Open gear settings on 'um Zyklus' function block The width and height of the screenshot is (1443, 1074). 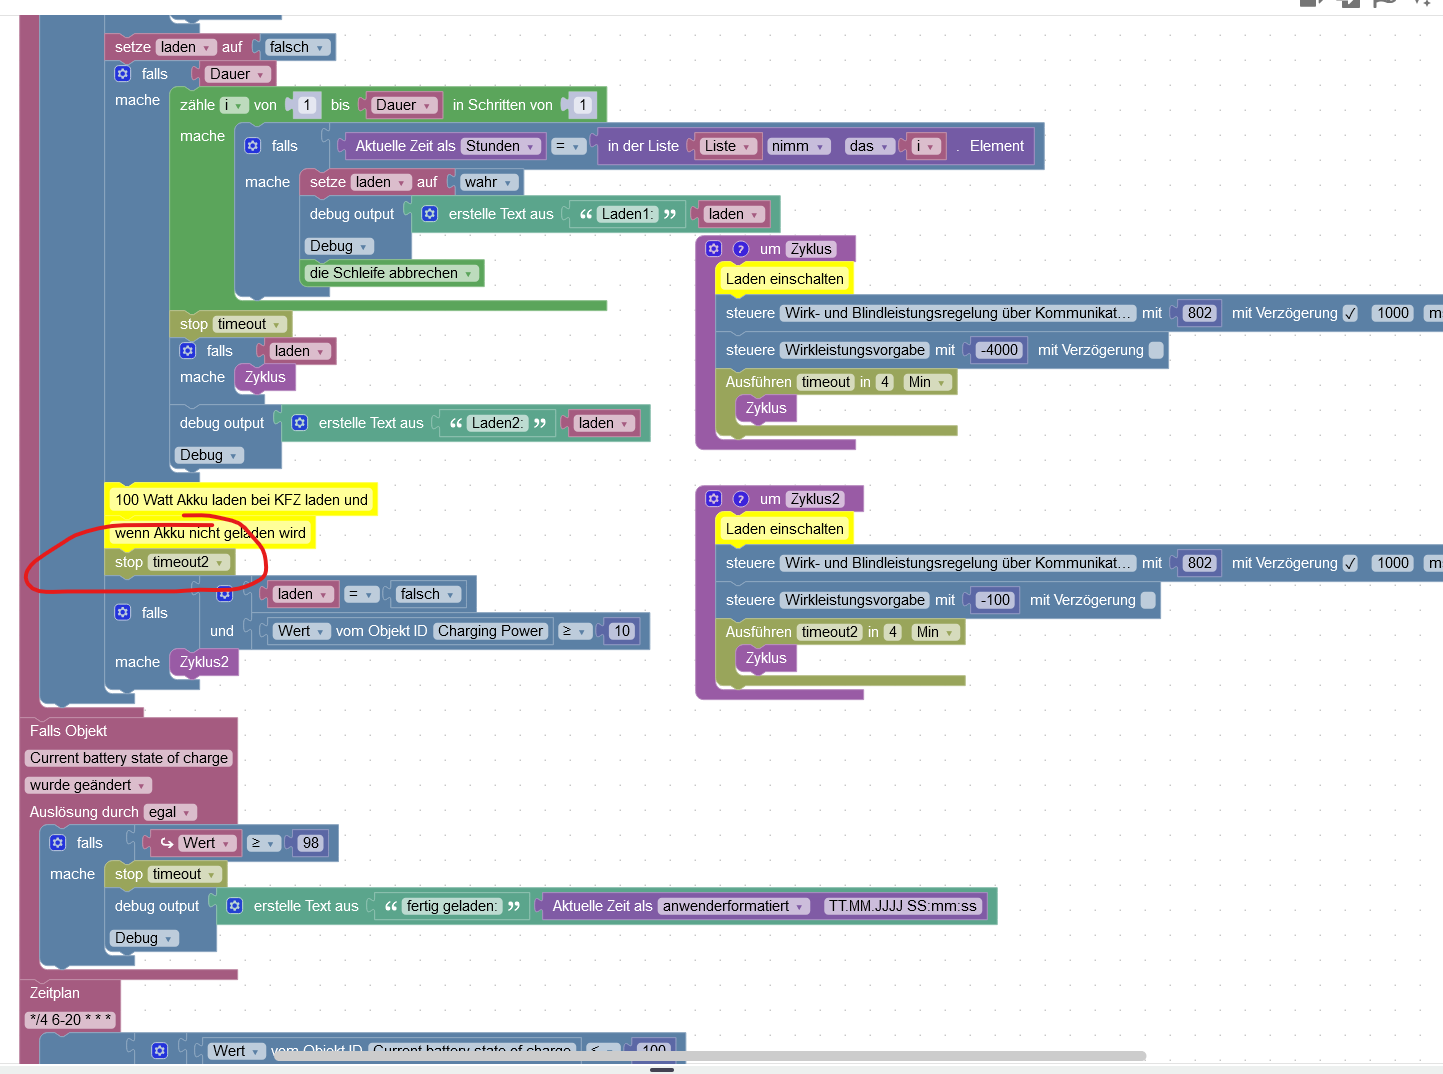tap(713, 249)
